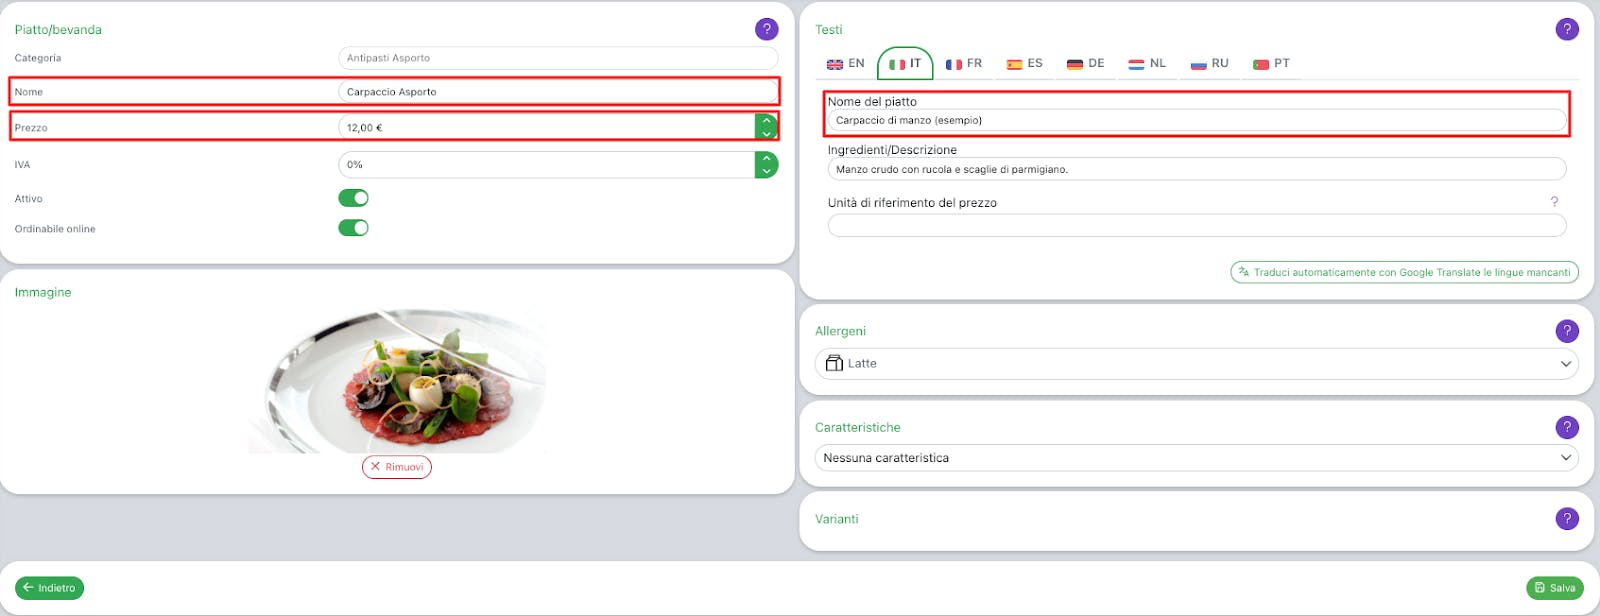
Task: Open help for the Testi panel
Action: [x=1567, y=29]
